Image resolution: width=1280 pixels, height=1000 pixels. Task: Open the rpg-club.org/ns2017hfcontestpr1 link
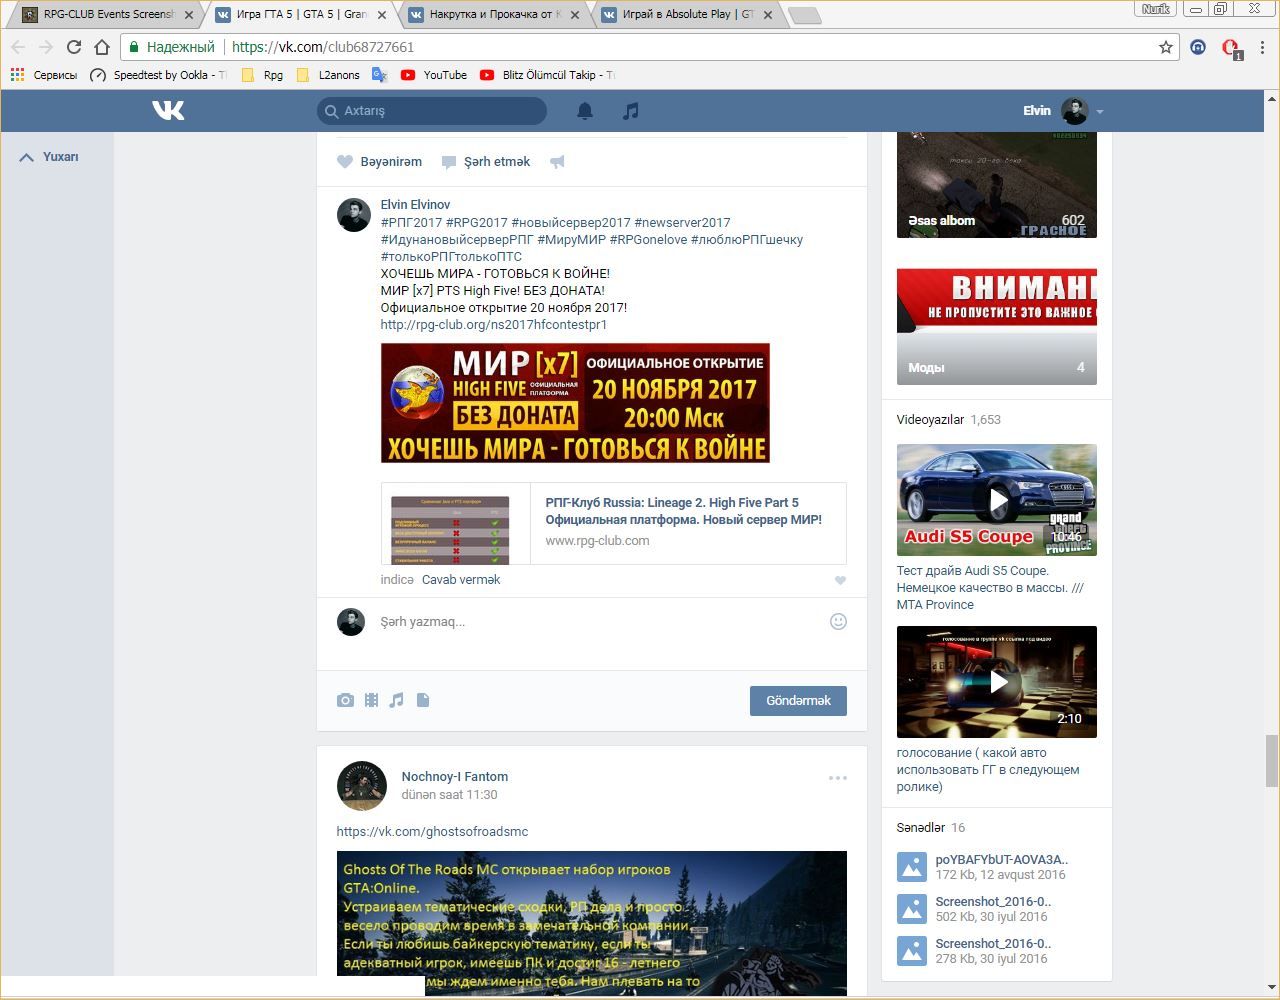pyautogui.click(x=494, y=325)
